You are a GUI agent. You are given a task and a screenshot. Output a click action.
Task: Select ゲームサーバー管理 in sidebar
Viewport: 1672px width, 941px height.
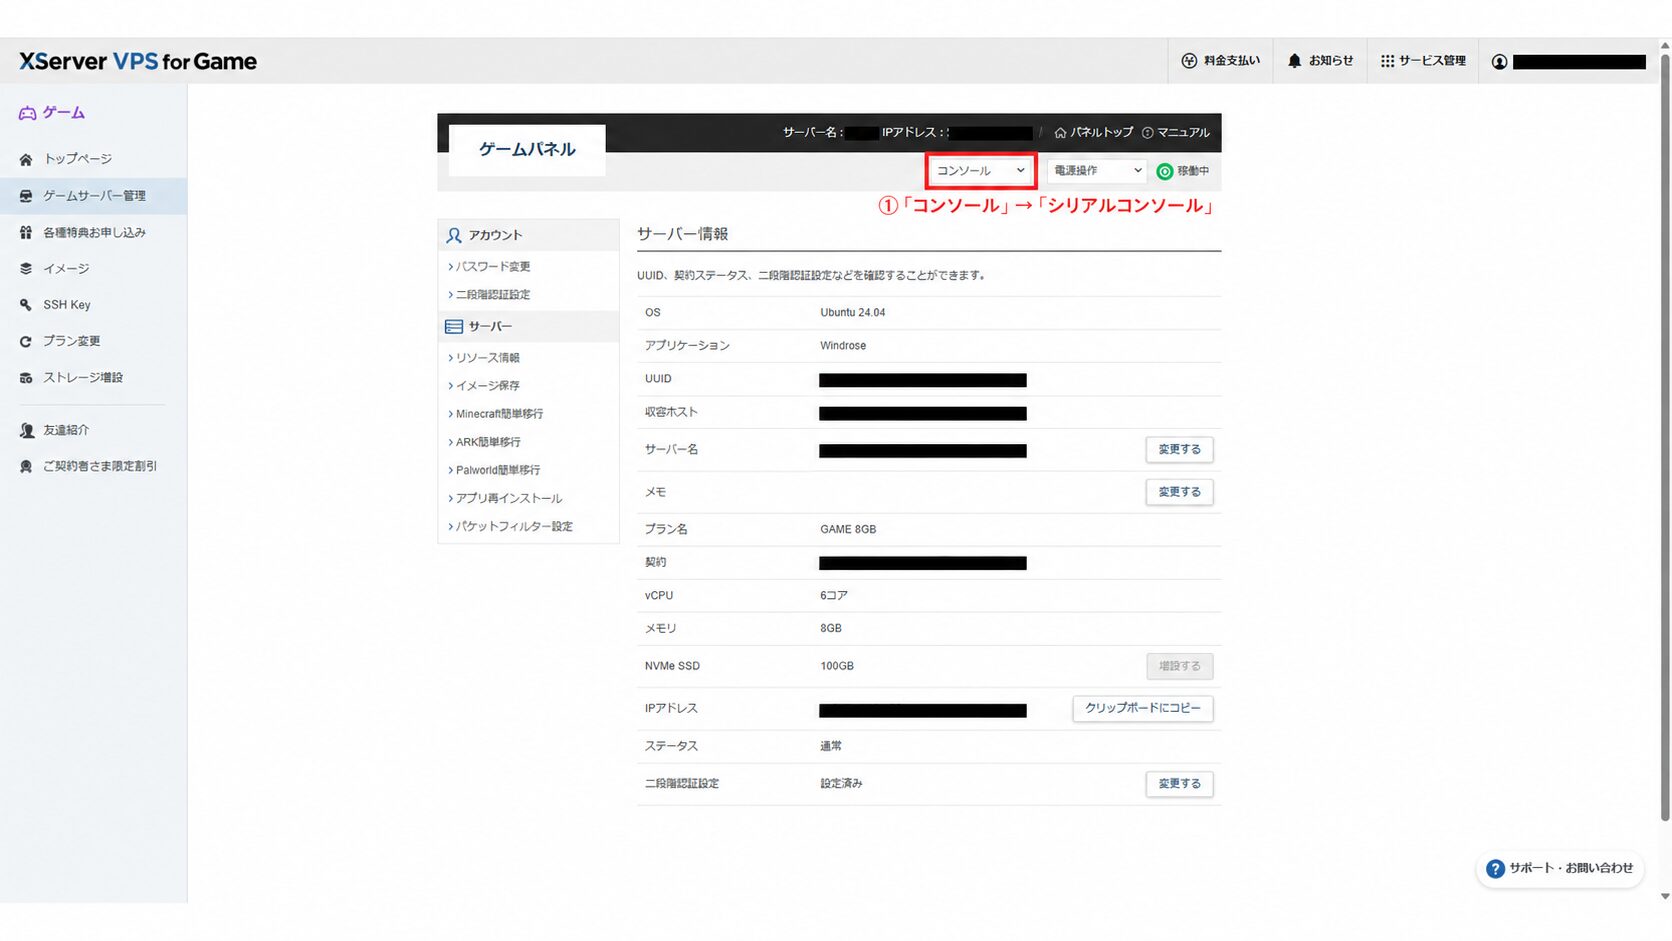click(94, 196)
